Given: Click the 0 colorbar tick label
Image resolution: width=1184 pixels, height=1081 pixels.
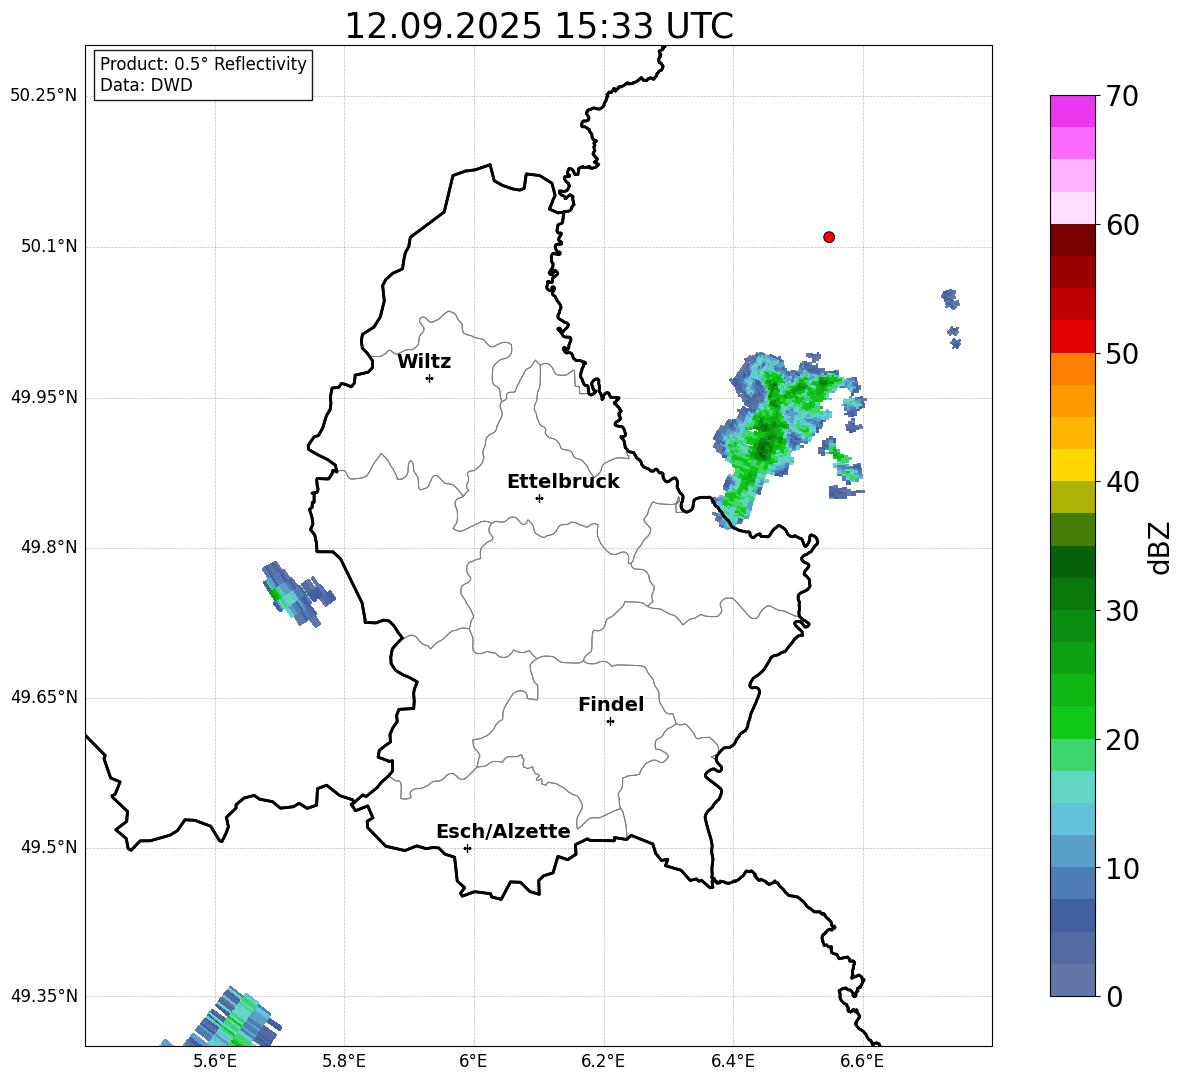Looking at the screenshot, I should coord(1114,996).
